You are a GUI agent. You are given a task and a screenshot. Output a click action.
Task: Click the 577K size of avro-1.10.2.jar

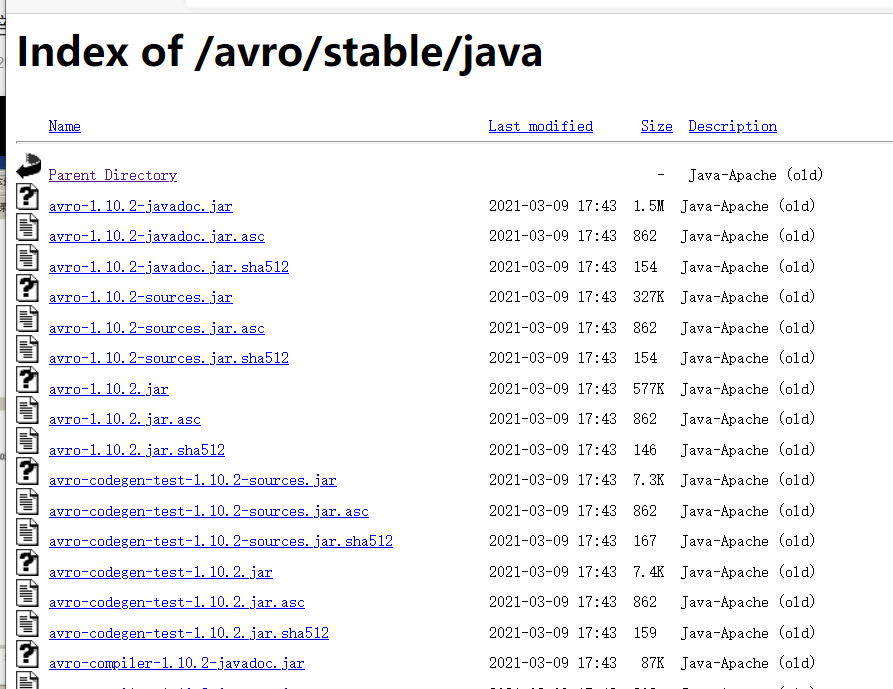click(x=649, y=388)
